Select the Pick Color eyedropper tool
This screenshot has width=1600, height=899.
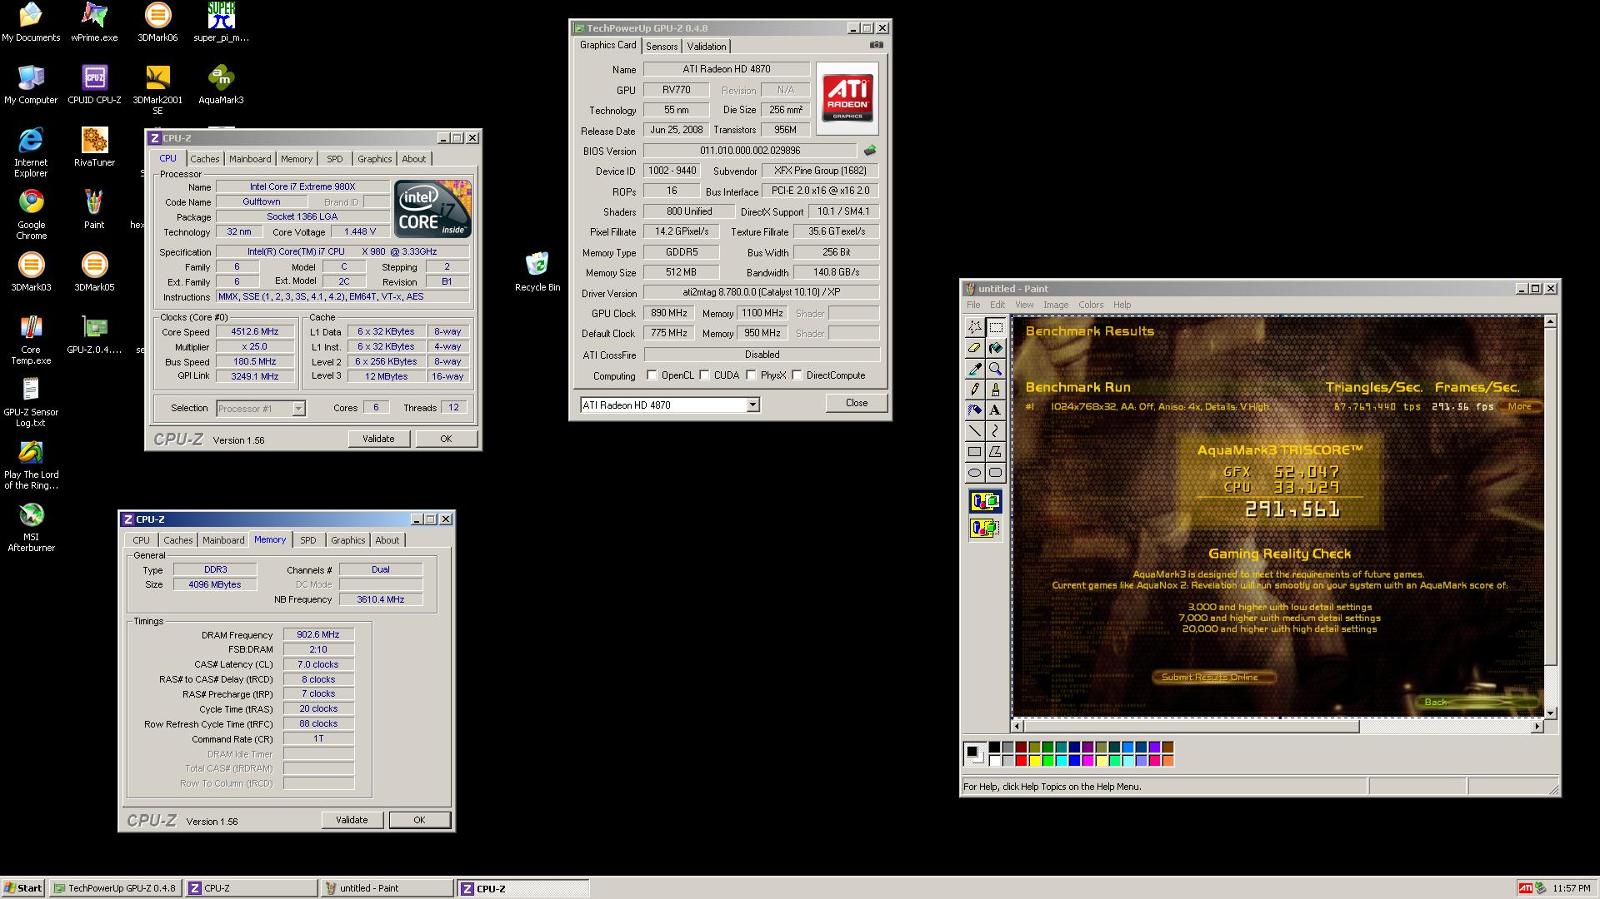pyautogui.click(x=974, y=369)
